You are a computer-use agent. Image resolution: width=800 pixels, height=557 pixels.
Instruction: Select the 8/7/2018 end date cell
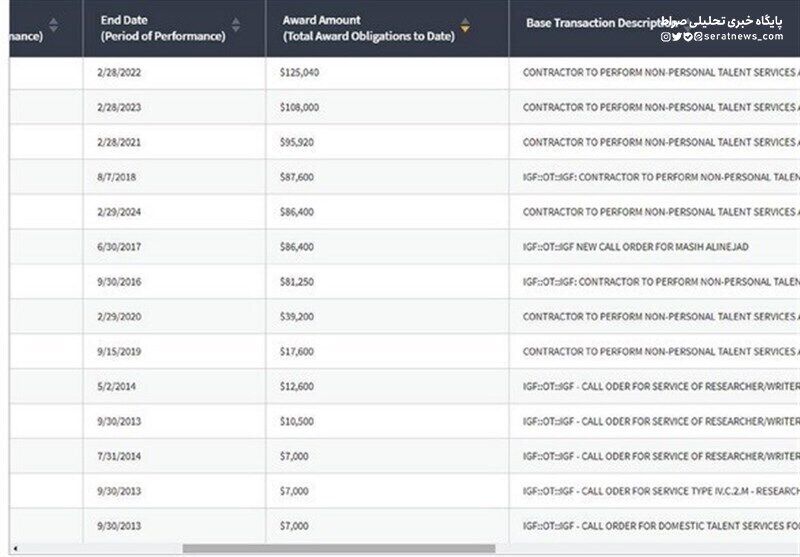116,177
